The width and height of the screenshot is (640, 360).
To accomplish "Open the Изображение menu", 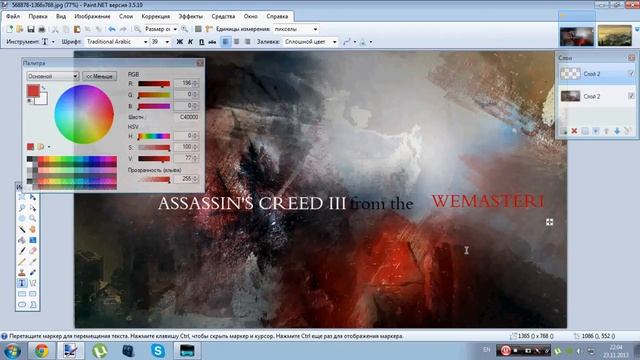I will (x=92, y=16).
